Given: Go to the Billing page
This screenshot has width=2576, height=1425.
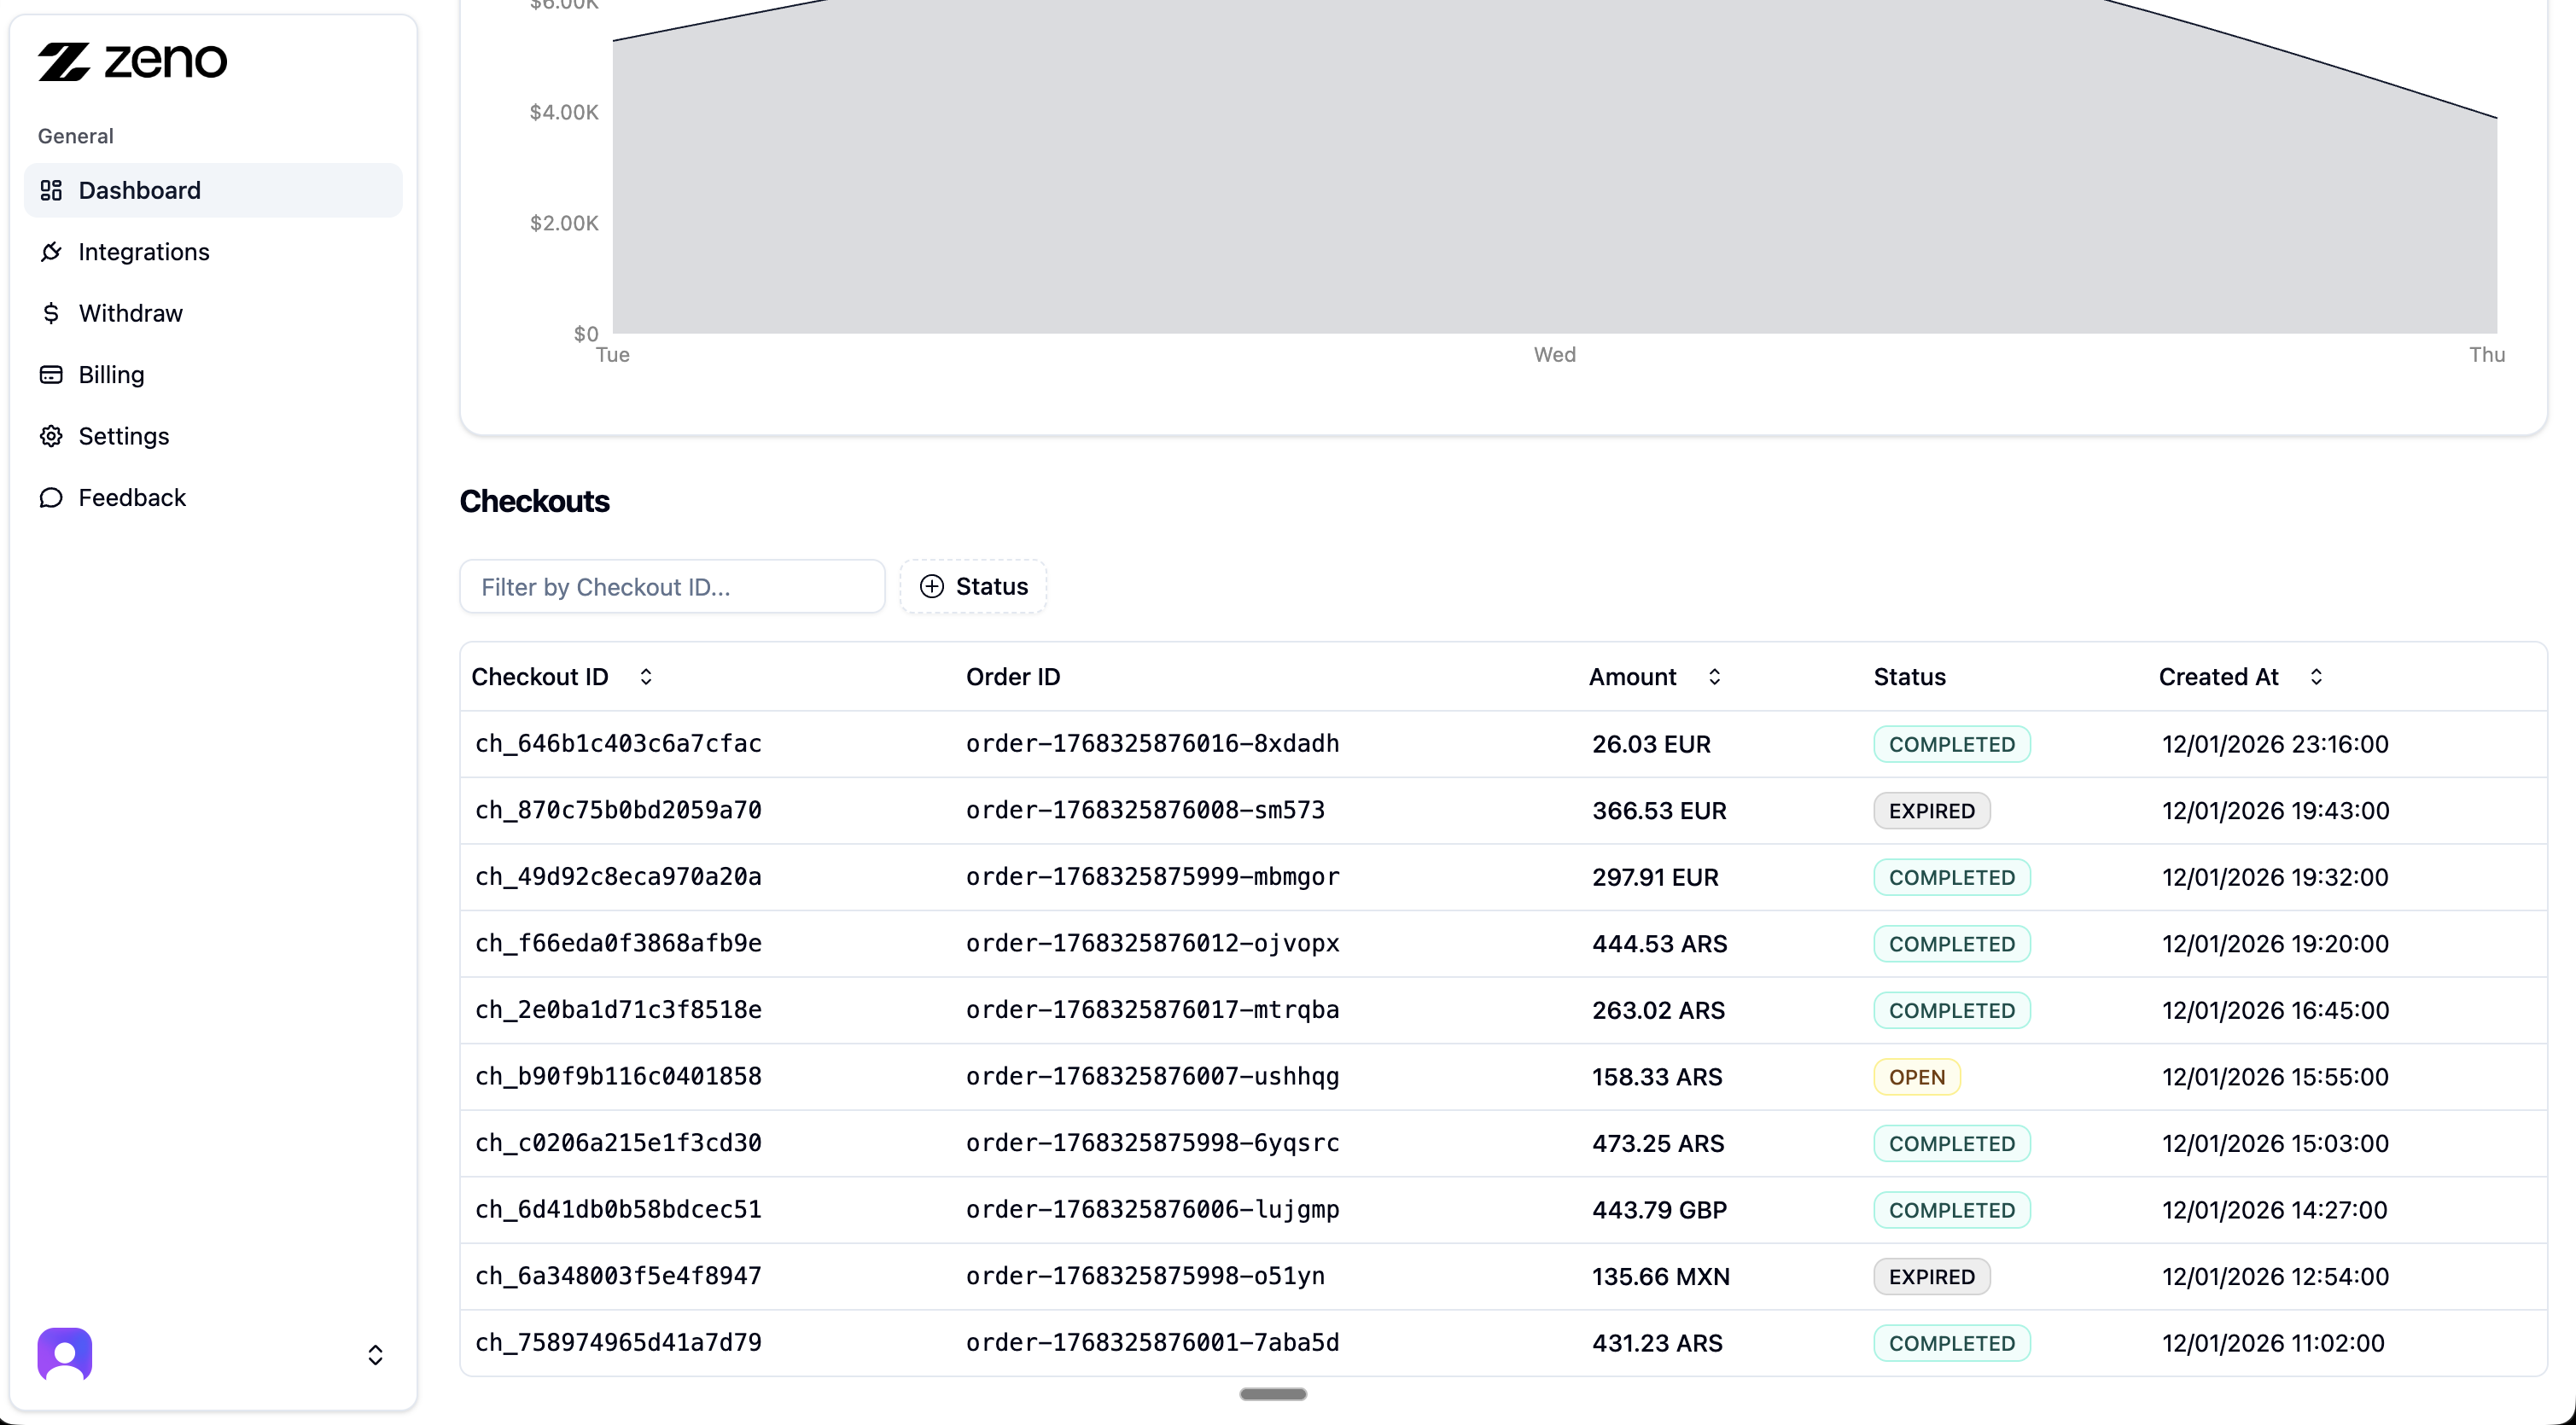Looking at the screenshot, I should pos(111,375).
